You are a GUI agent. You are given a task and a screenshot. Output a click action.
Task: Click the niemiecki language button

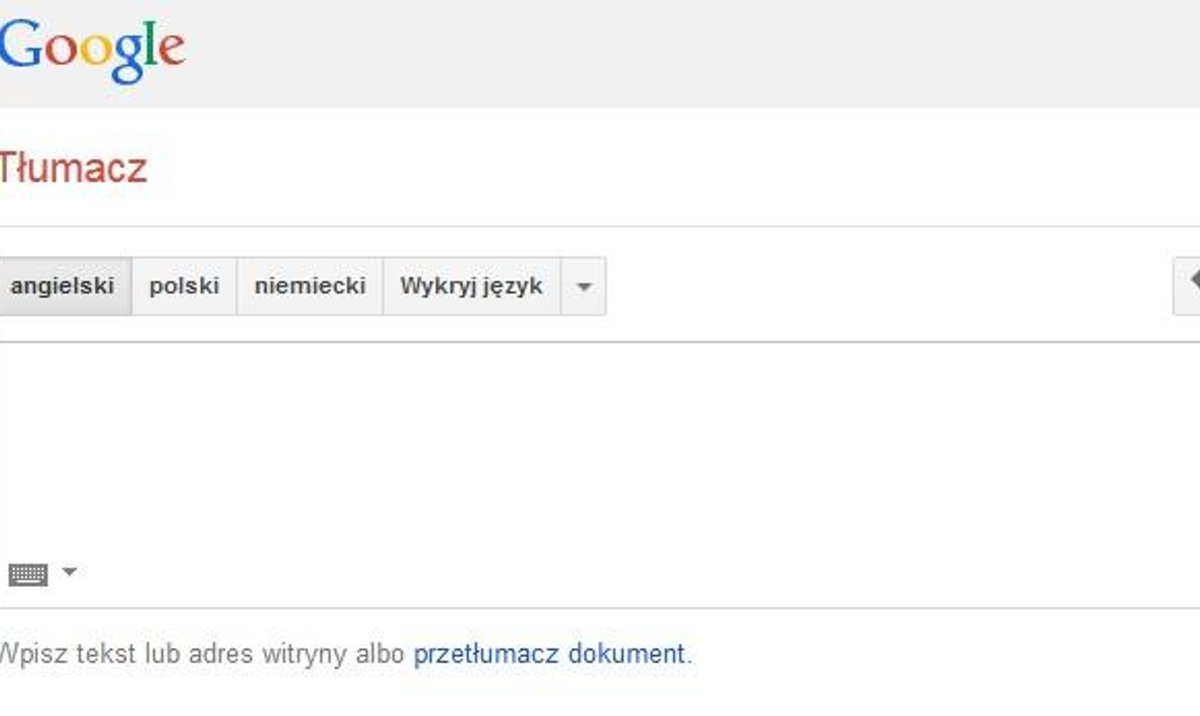[310, 286]
